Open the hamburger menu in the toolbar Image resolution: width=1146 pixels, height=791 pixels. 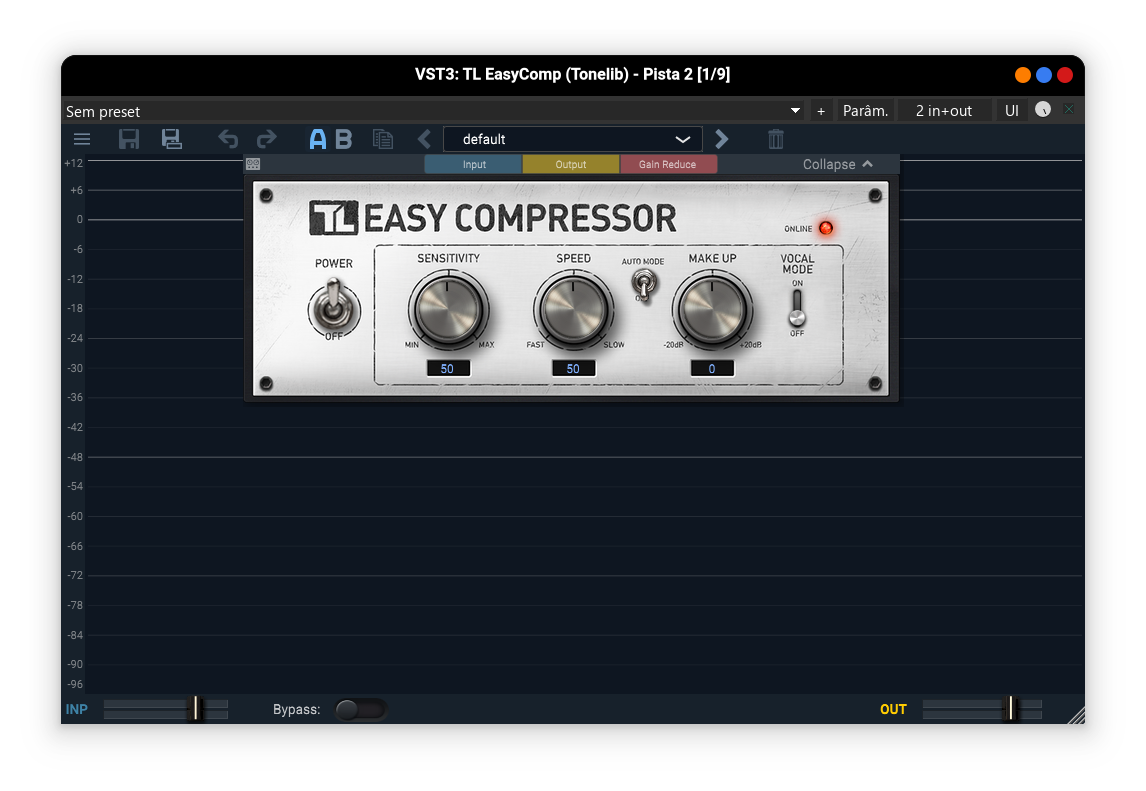[81, 139]
